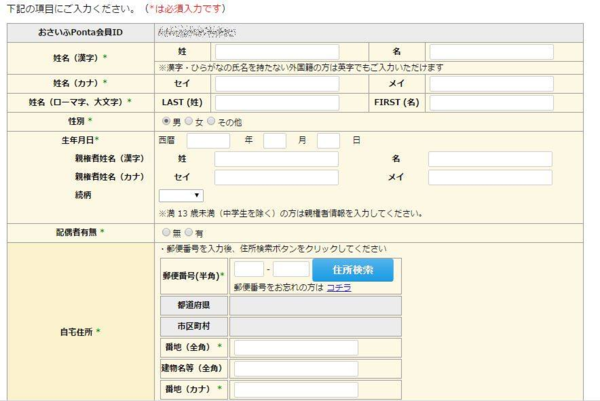Select the 男 gender radio button
This screenshot has height=401, width=600.
[166, 121]
